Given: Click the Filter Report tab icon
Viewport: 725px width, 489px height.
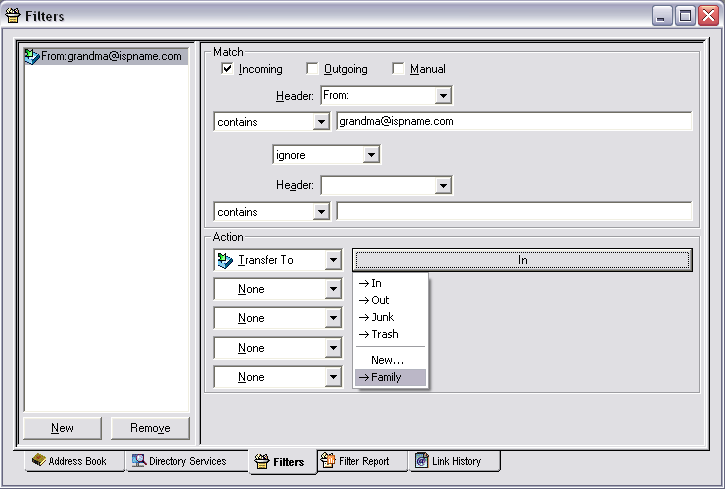Looking at the screenshot, I should (x=327, y=461).
